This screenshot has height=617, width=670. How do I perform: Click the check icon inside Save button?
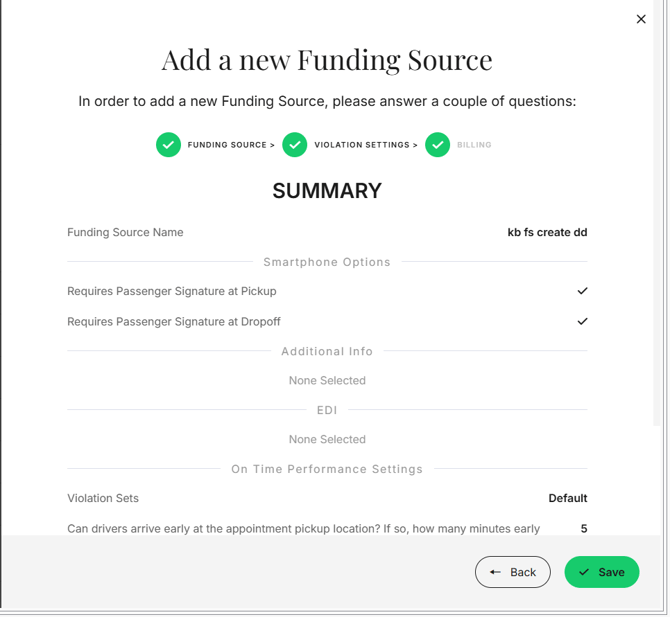tap(584, 572)
